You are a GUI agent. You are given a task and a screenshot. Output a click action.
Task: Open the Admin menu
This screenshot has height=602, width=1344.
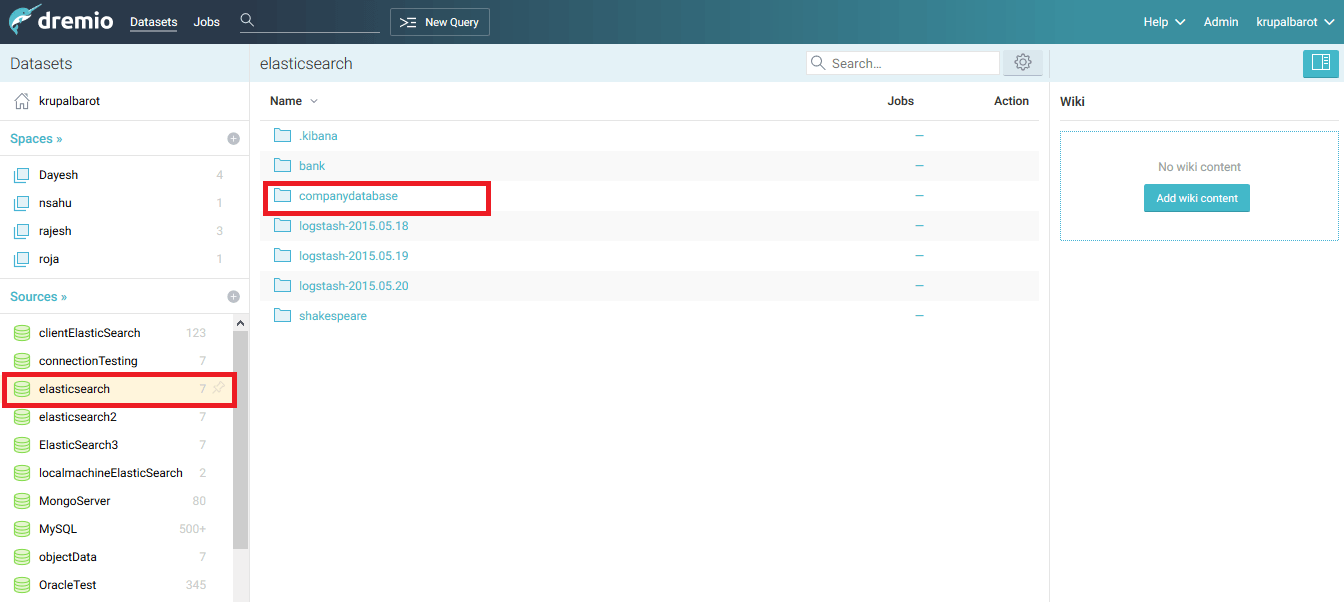(x=1221, y=22)
